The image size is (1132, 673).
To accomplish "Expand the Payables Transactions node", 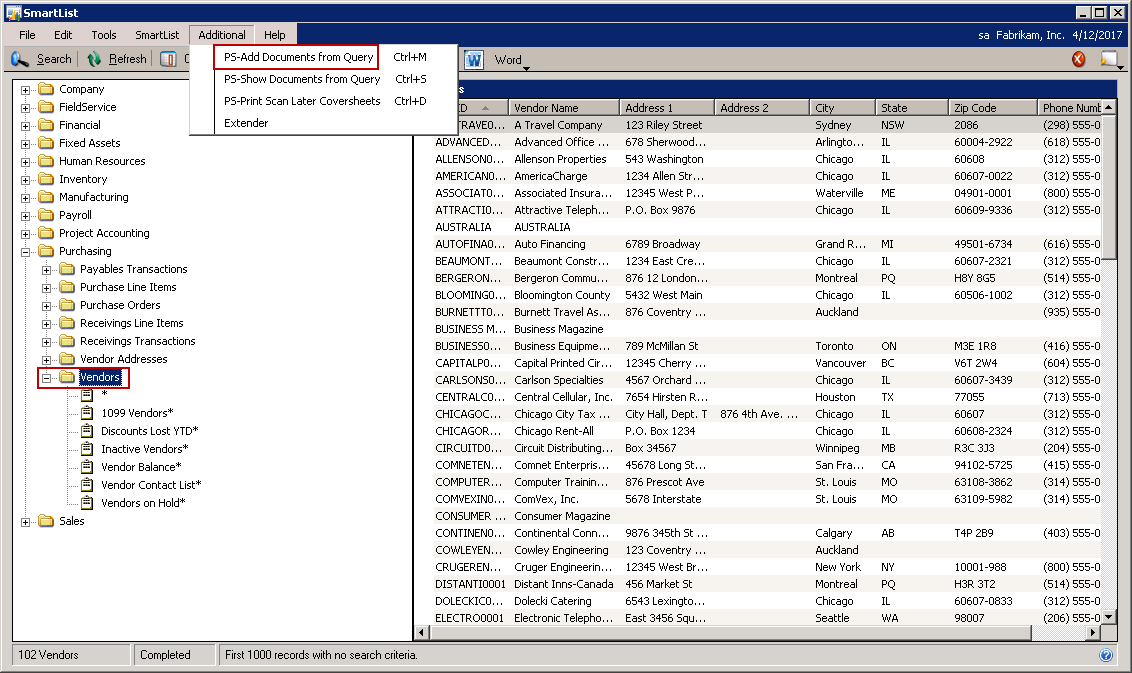I will [46, 270].
